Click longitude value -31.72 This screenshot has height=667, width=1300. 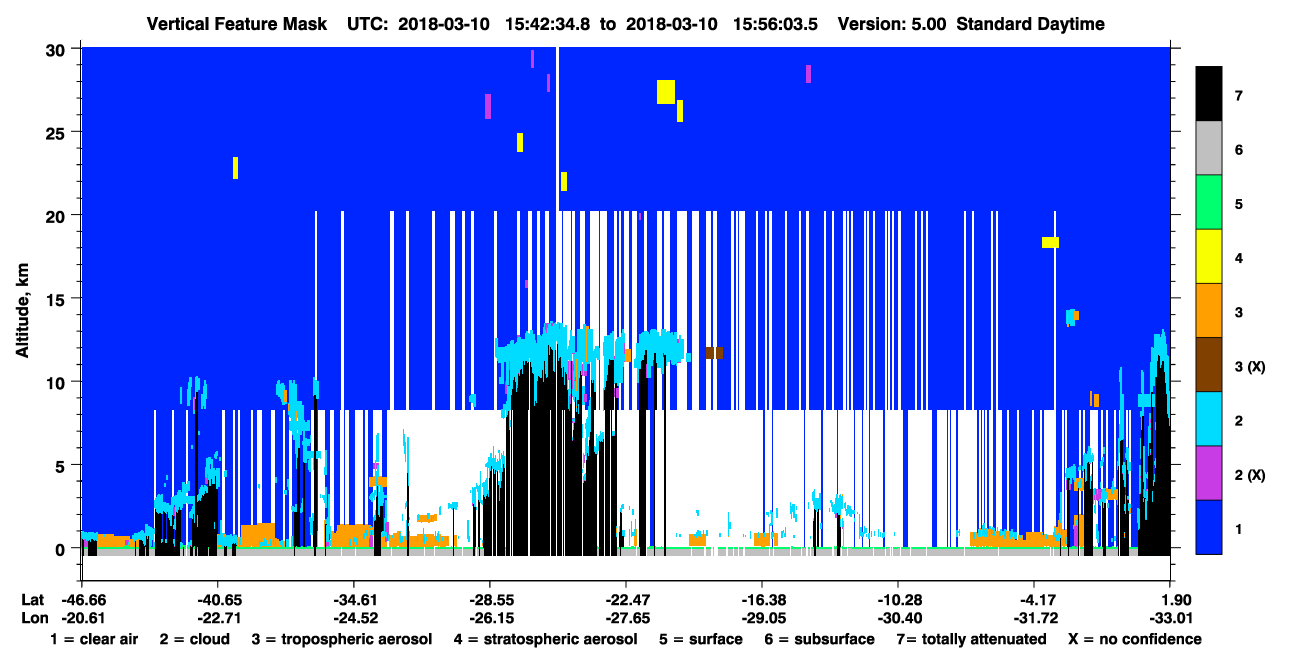pos(1034,618)
